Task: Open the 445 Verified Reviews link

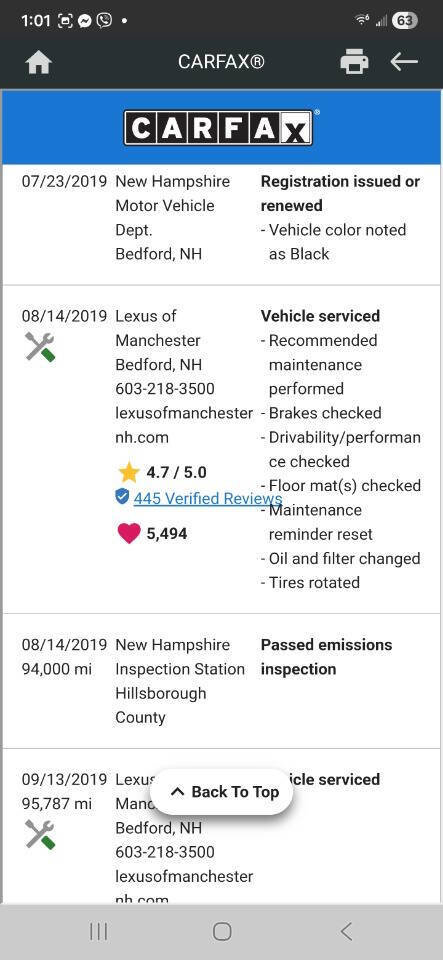Action: point(208,498)
